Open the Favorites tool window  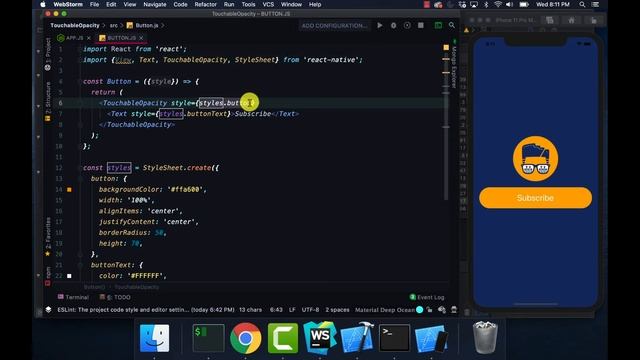(48, 236)
